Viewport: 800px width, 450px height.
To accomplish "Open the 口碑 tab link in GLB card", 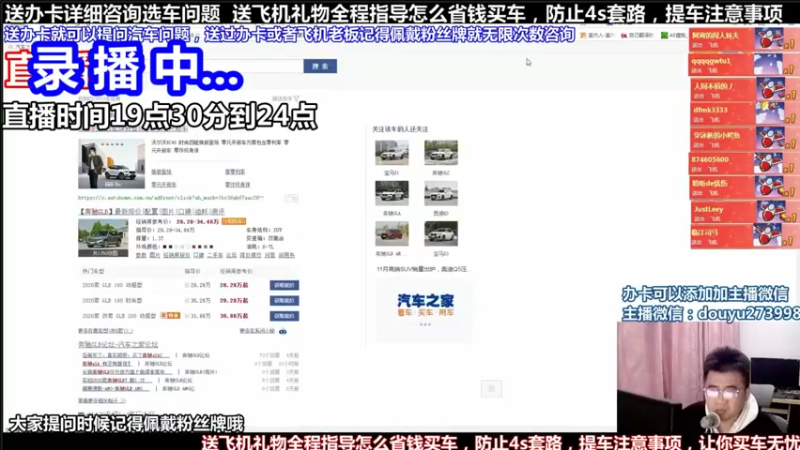I will [198, 255].
